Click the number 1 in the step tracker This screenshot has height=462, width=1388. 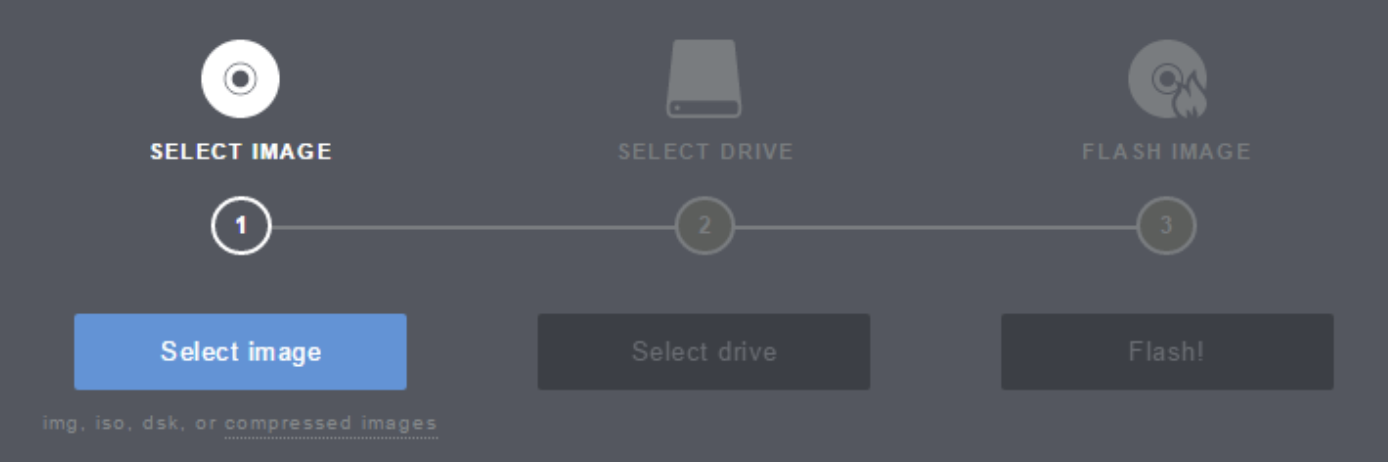(240, 226)
